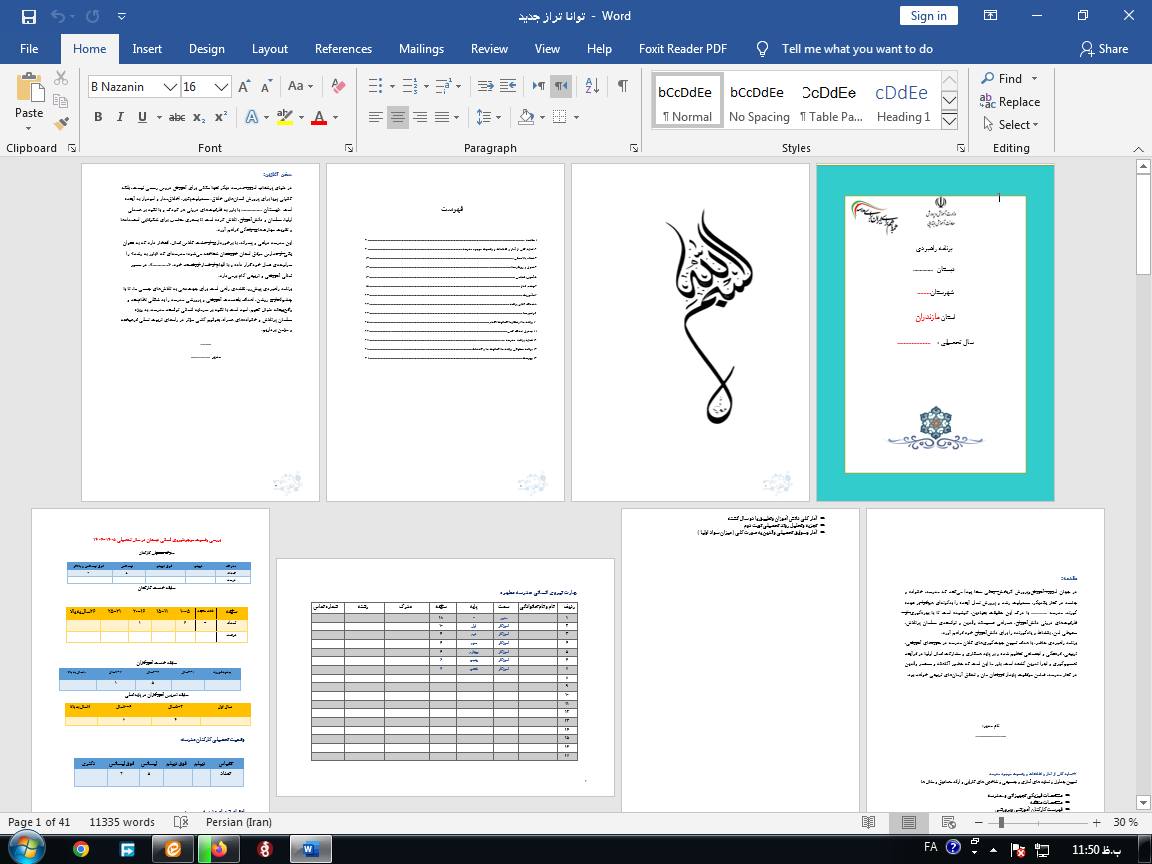Image resolution: width=1152 pixels, height=864 pixels.
Task: Open the Layout tab
Action: 270,48
